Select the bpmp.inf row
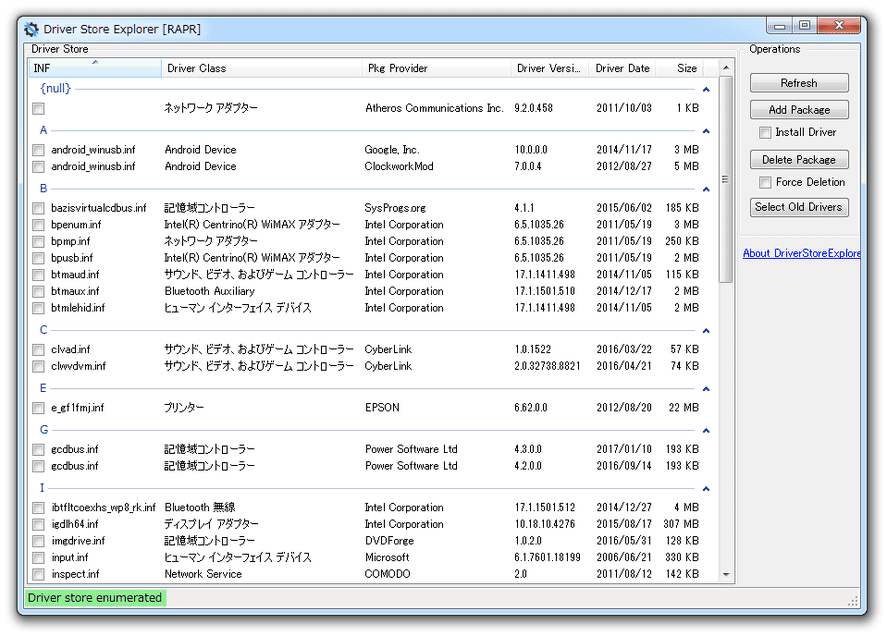The width and height of the screenshot is (887, 636). click(x=367, y=242)
